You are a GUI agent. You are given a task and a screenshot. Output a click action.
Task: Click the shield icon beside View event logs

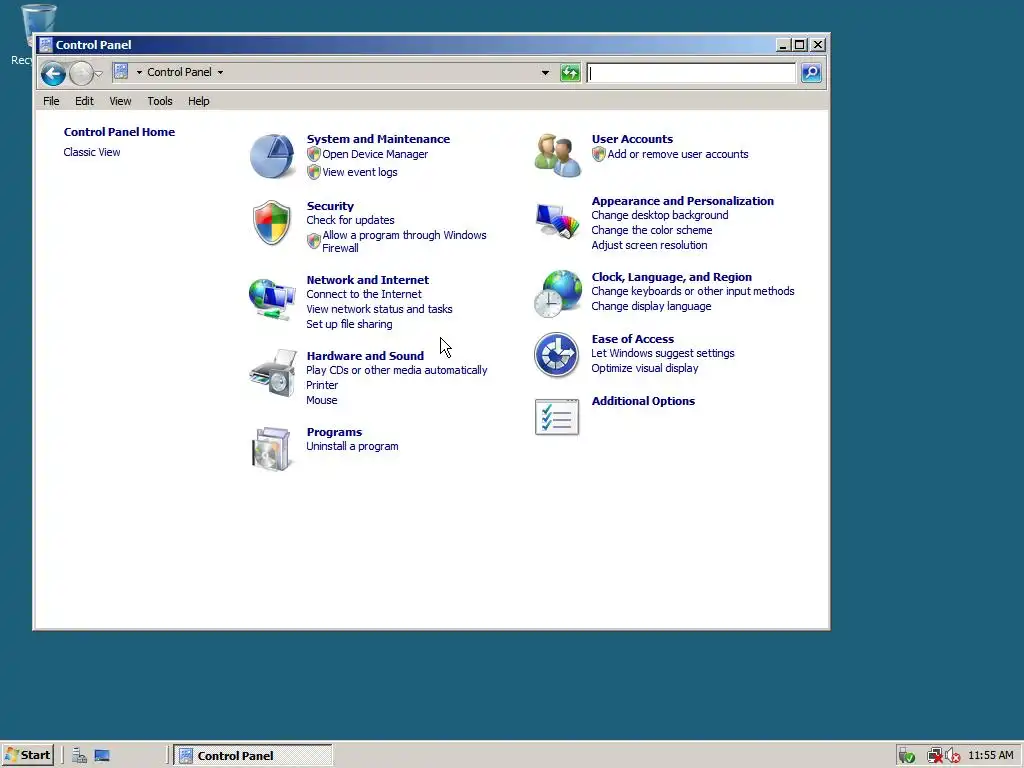[313, 172]
